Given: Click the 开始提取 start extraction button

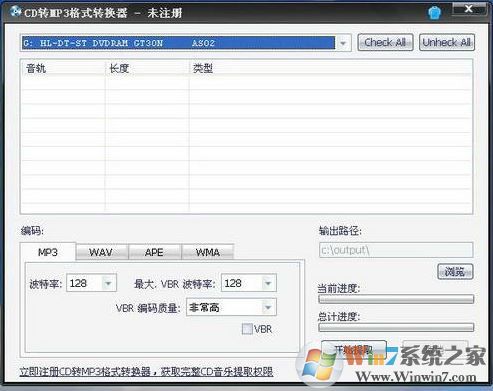Looking at the screenshot, I should (x=353, y=349).
